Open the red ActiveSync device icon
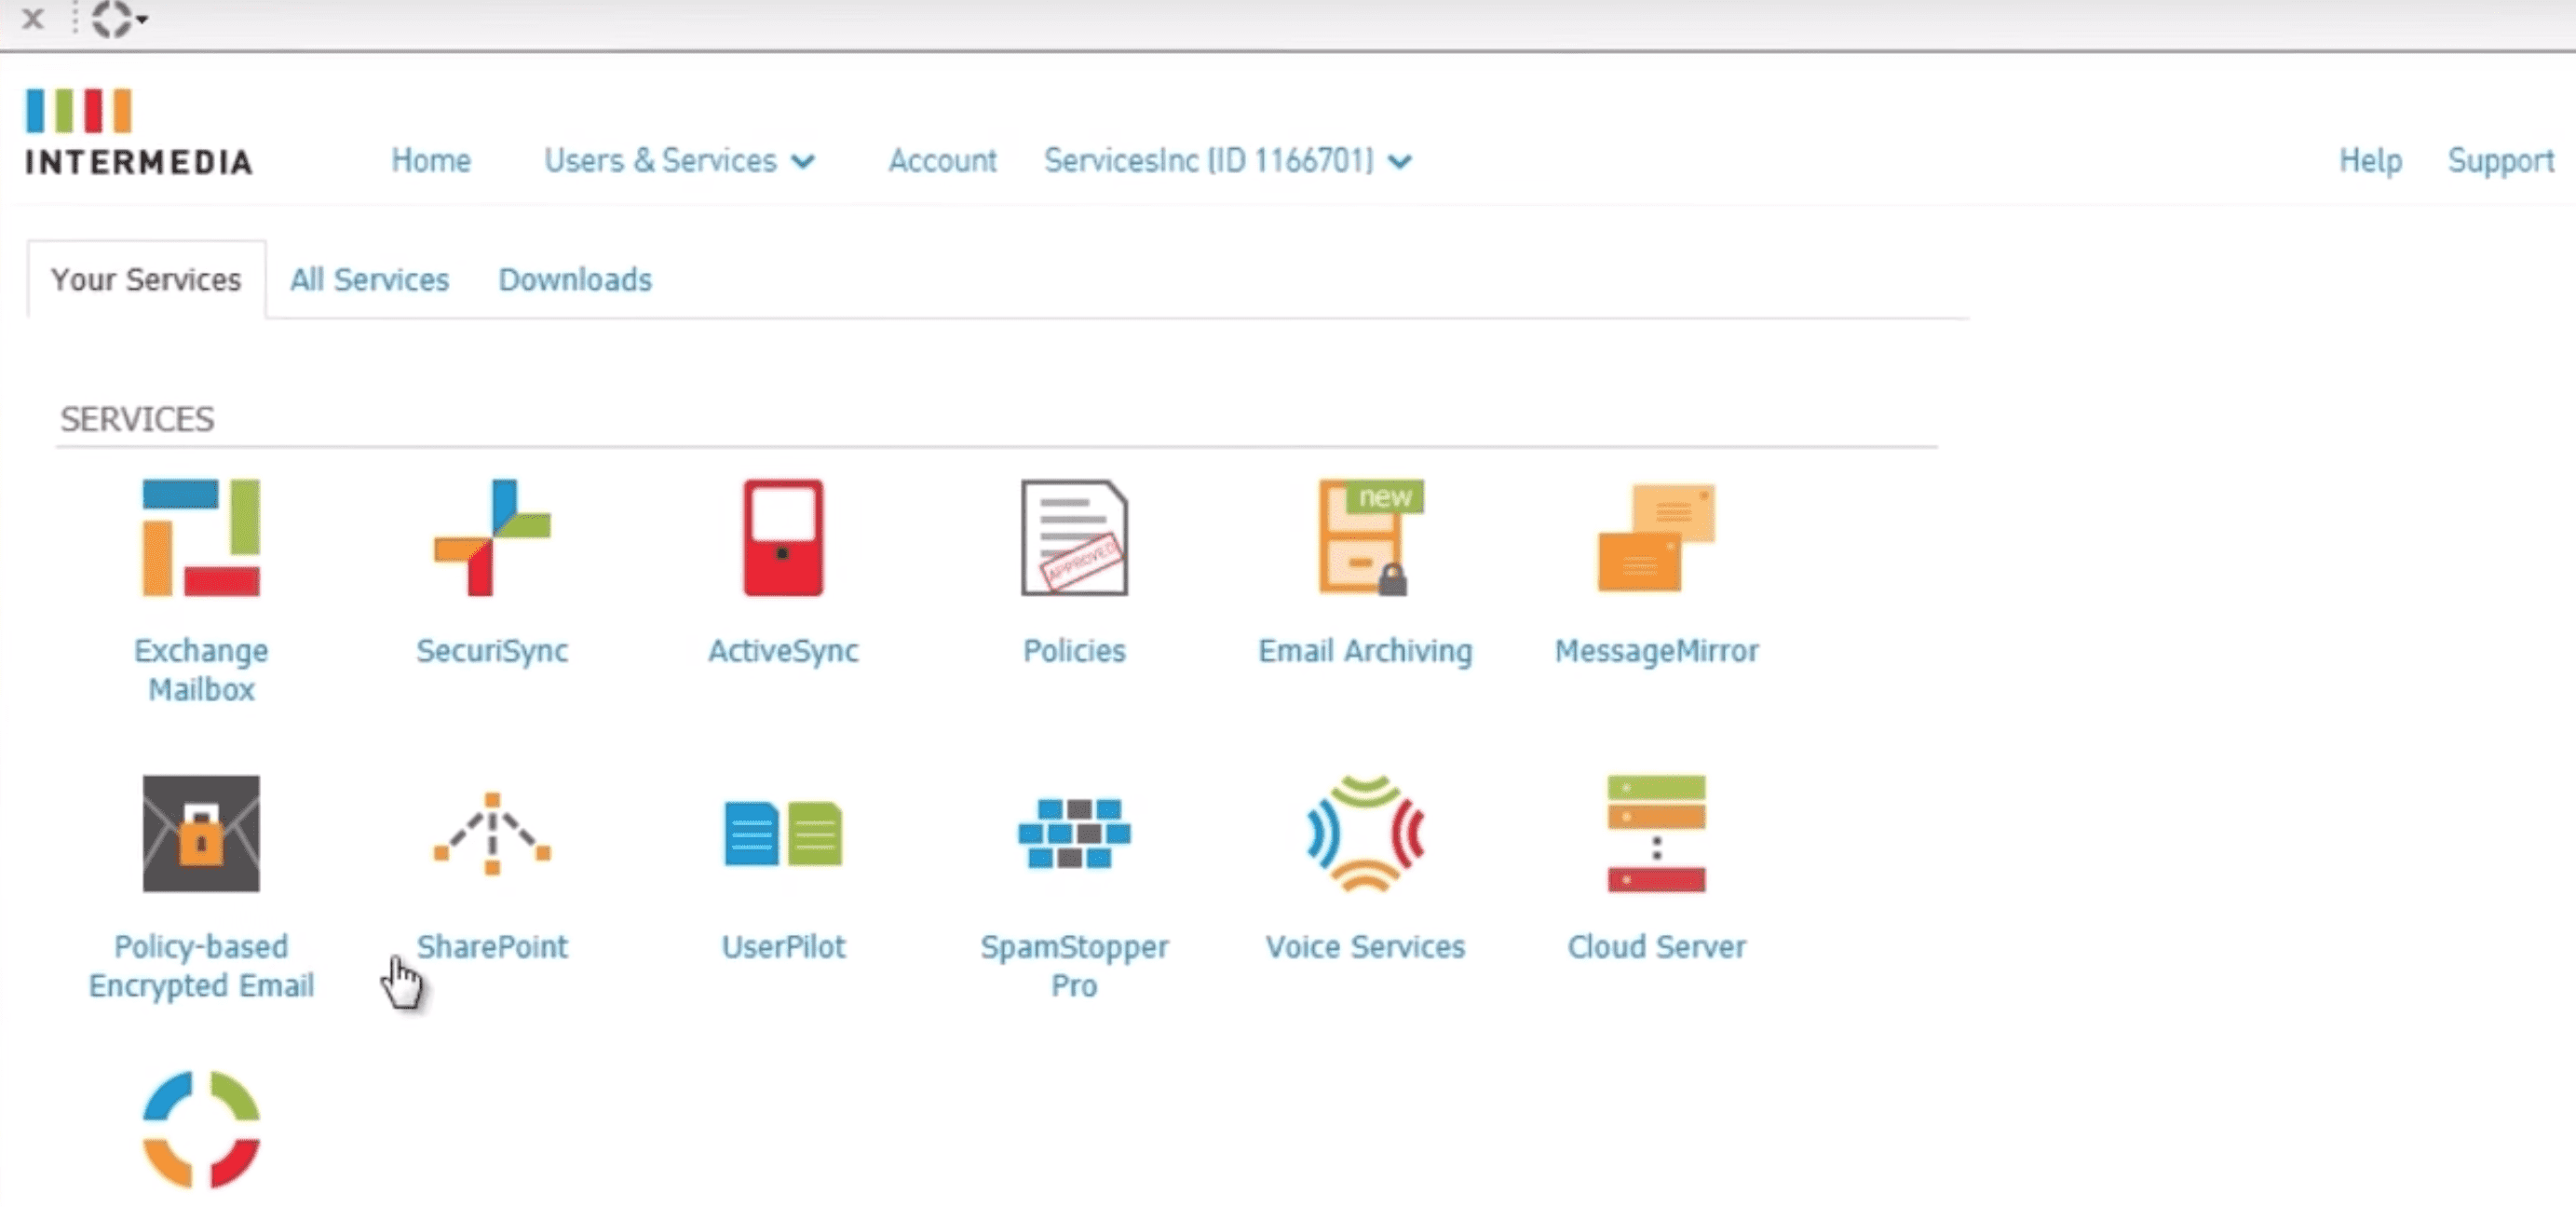The height and width of the screenshot is (1207, 2576). point(783,537)
